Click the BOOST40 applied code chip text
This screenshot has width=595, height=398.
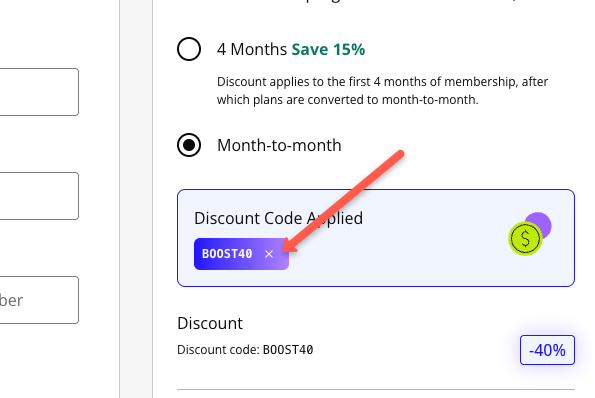coord(227,253)
